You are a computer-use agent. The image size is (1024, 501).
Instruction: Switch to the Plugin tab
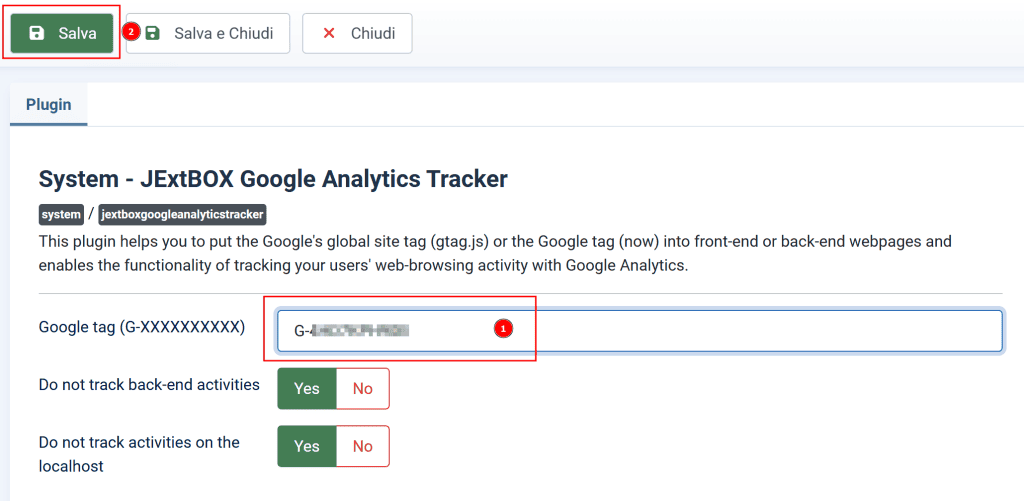[x=48, y=104]
